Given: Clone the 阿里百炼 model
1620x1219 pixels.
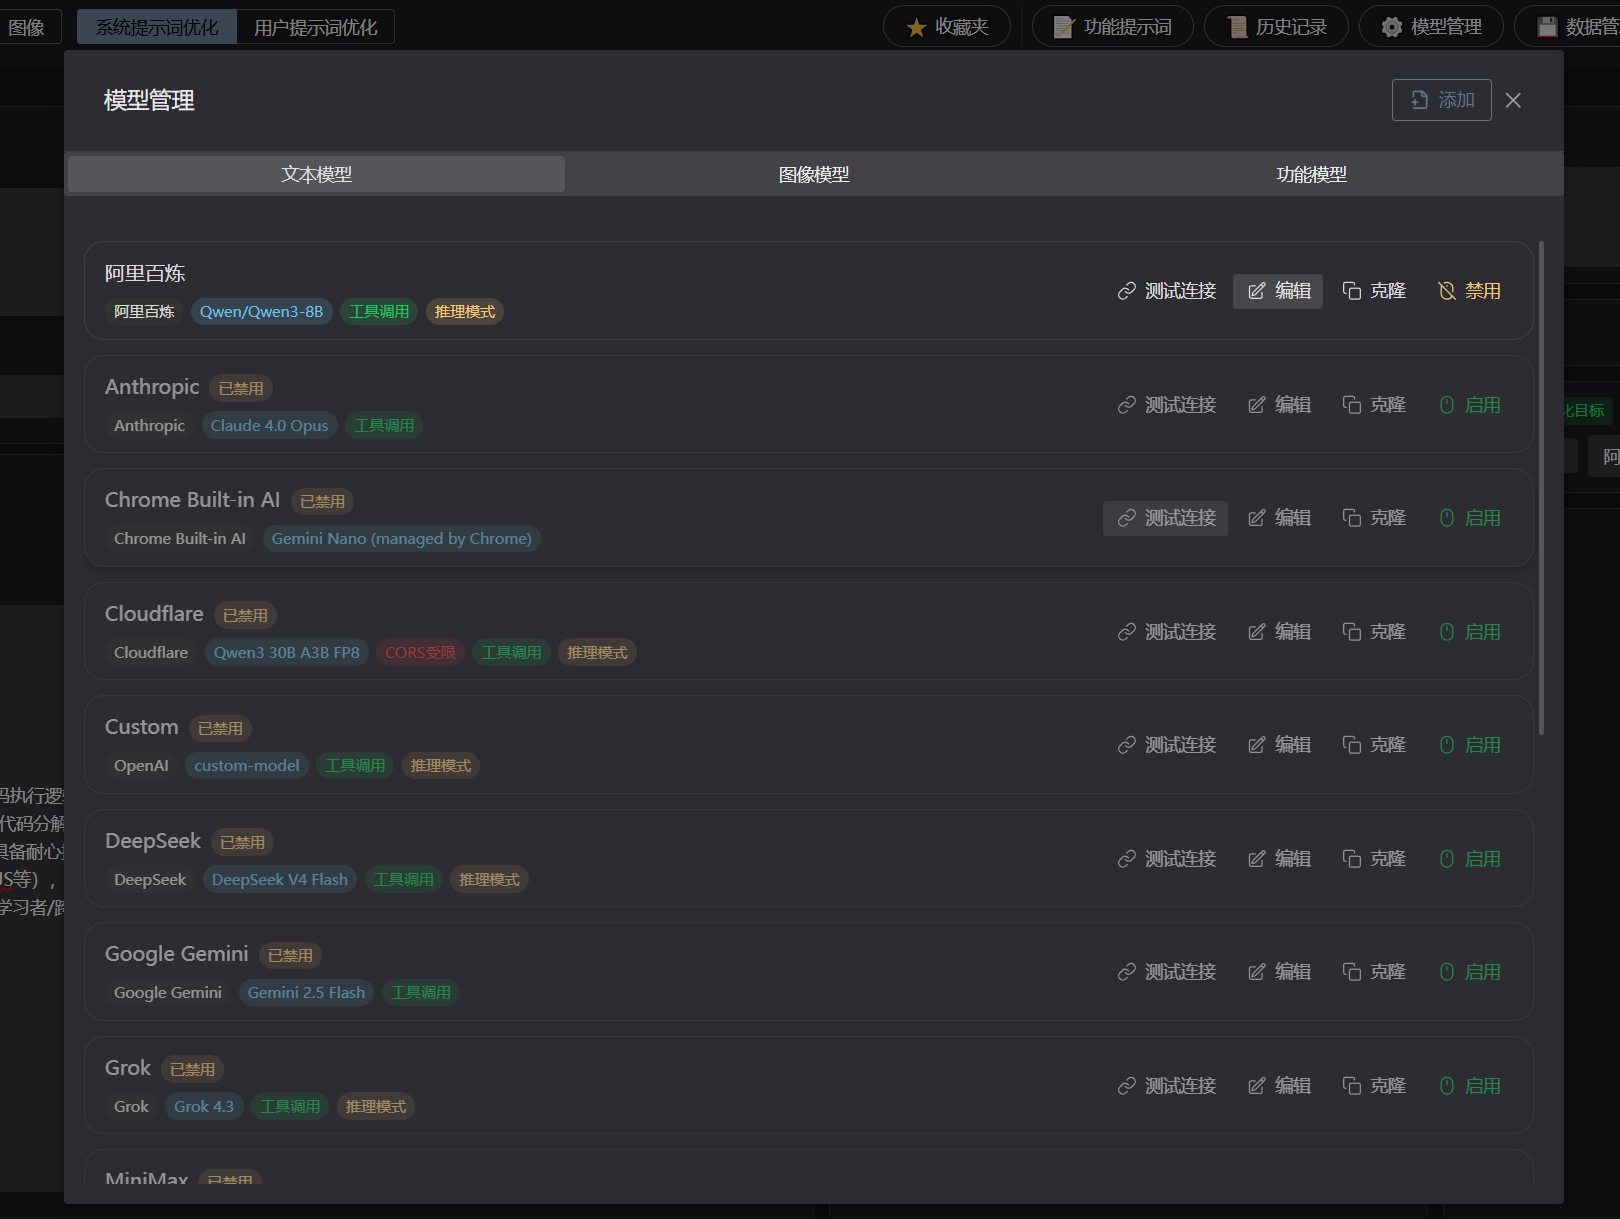Looking at the screenshot, I should tap(1374, 291).
